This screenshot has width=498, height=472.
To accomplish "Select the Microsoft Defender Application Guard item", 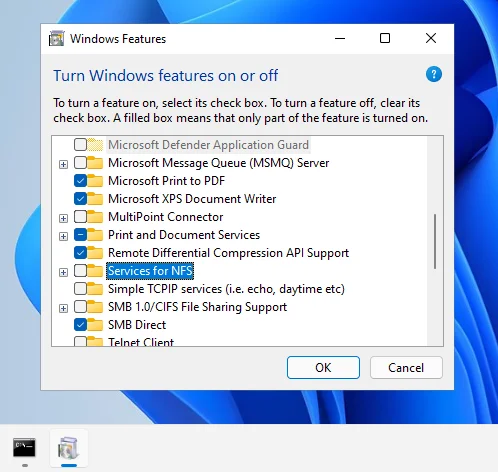I will coord(209,145).
